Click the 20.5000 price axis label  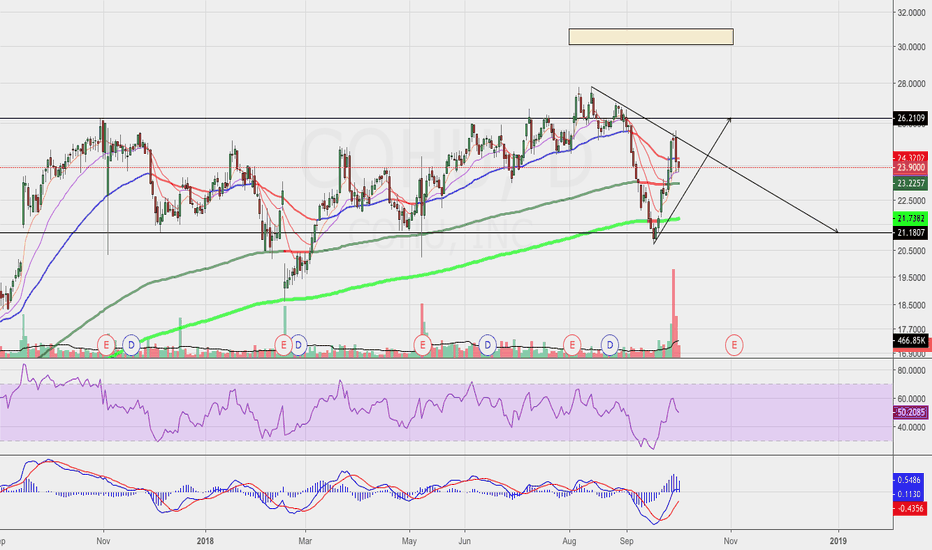click(x=911, y=251)
